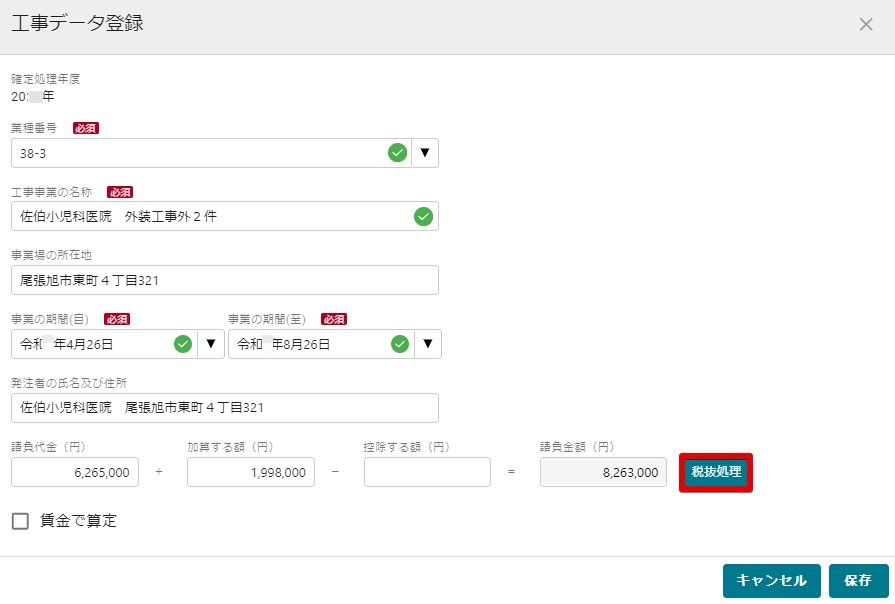The height and width of the screenshot is (604, 895).
Task: Click the 税抜処理 button
Action: [x=716, y=472]
